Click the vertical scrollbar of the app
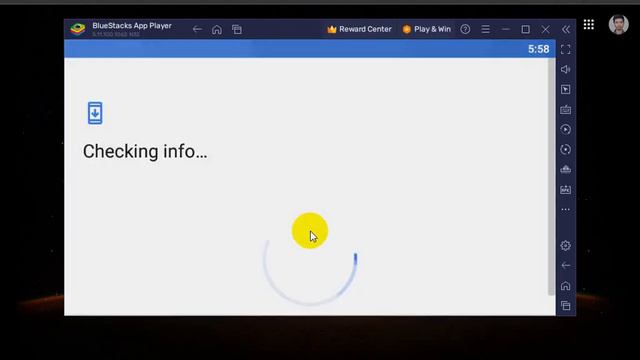This screenshot has width=640, height=360. coord(551,177)
